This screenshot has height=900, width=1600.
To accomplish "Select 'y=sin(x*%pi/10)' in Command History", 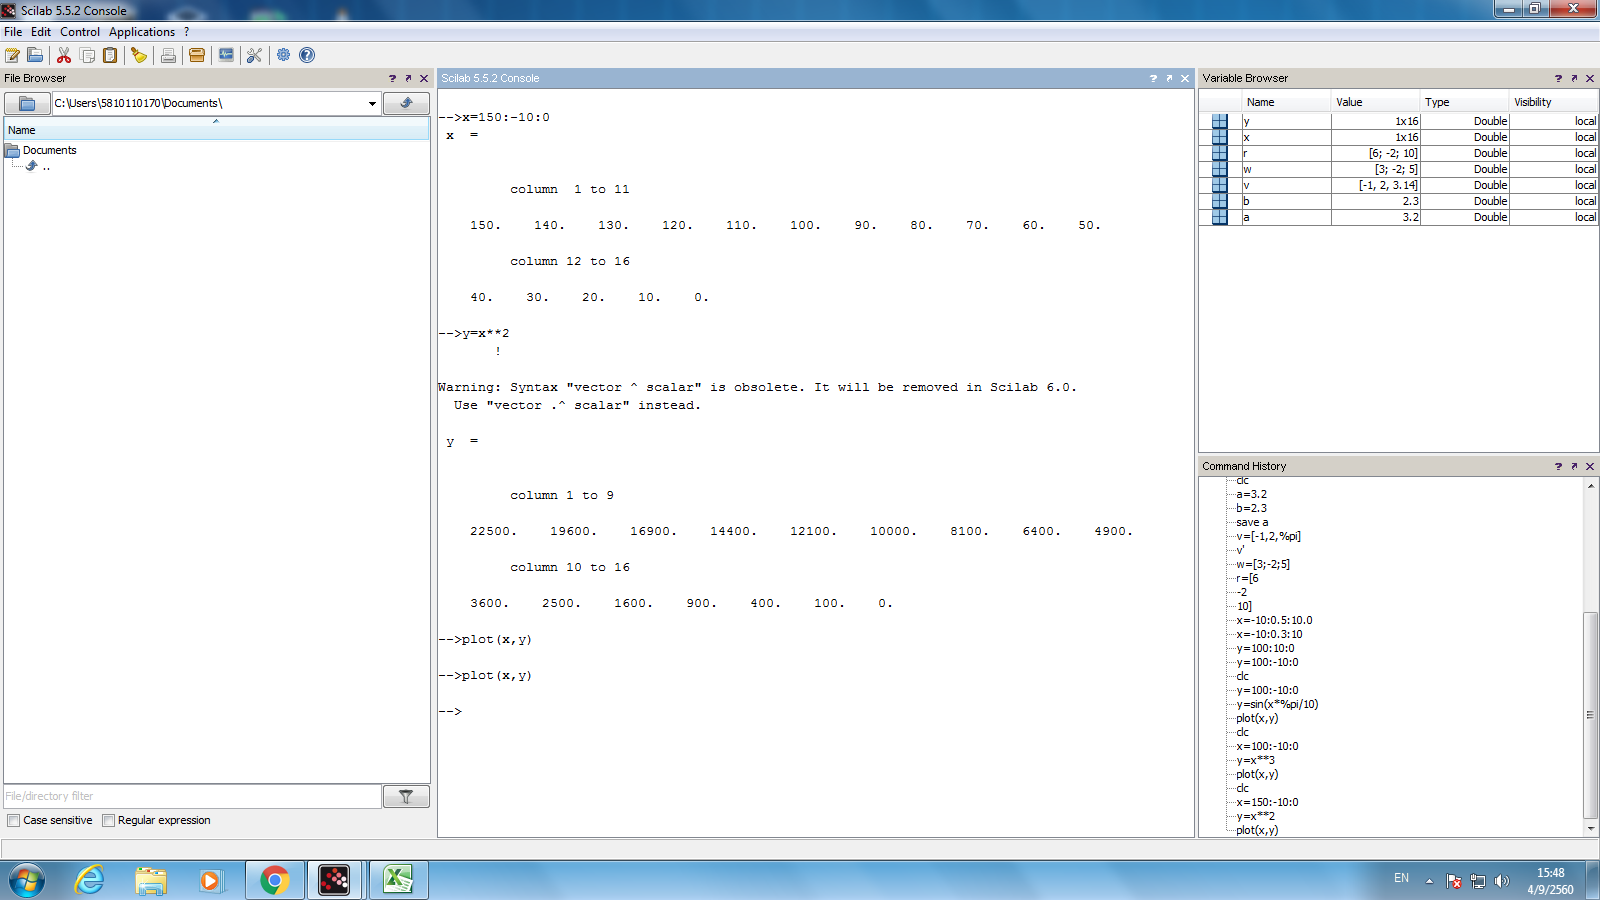I will click(x=1277, y=704).
